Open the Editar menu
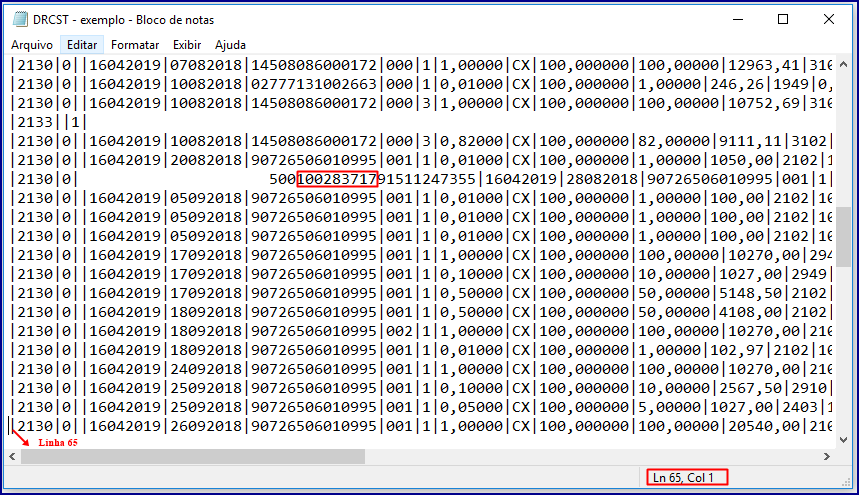The height and width of the screenshot is (495, 859). 82,45
